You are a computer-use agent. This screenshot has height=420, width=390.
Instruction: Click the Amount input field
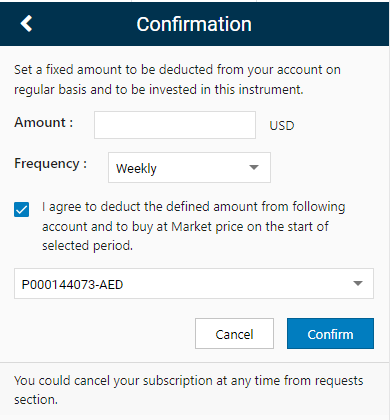[x=175, y=125]
